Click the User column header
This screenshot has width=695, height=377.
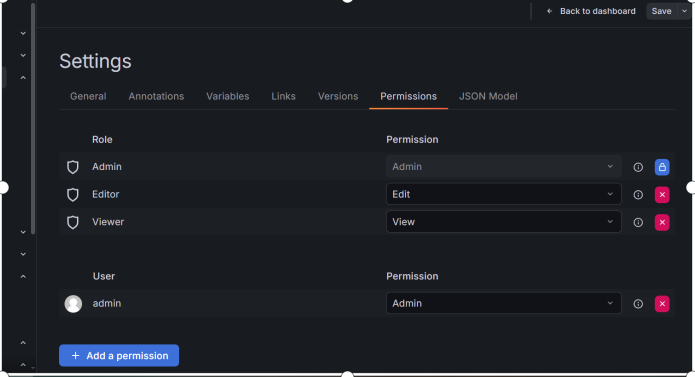point(104,276)
